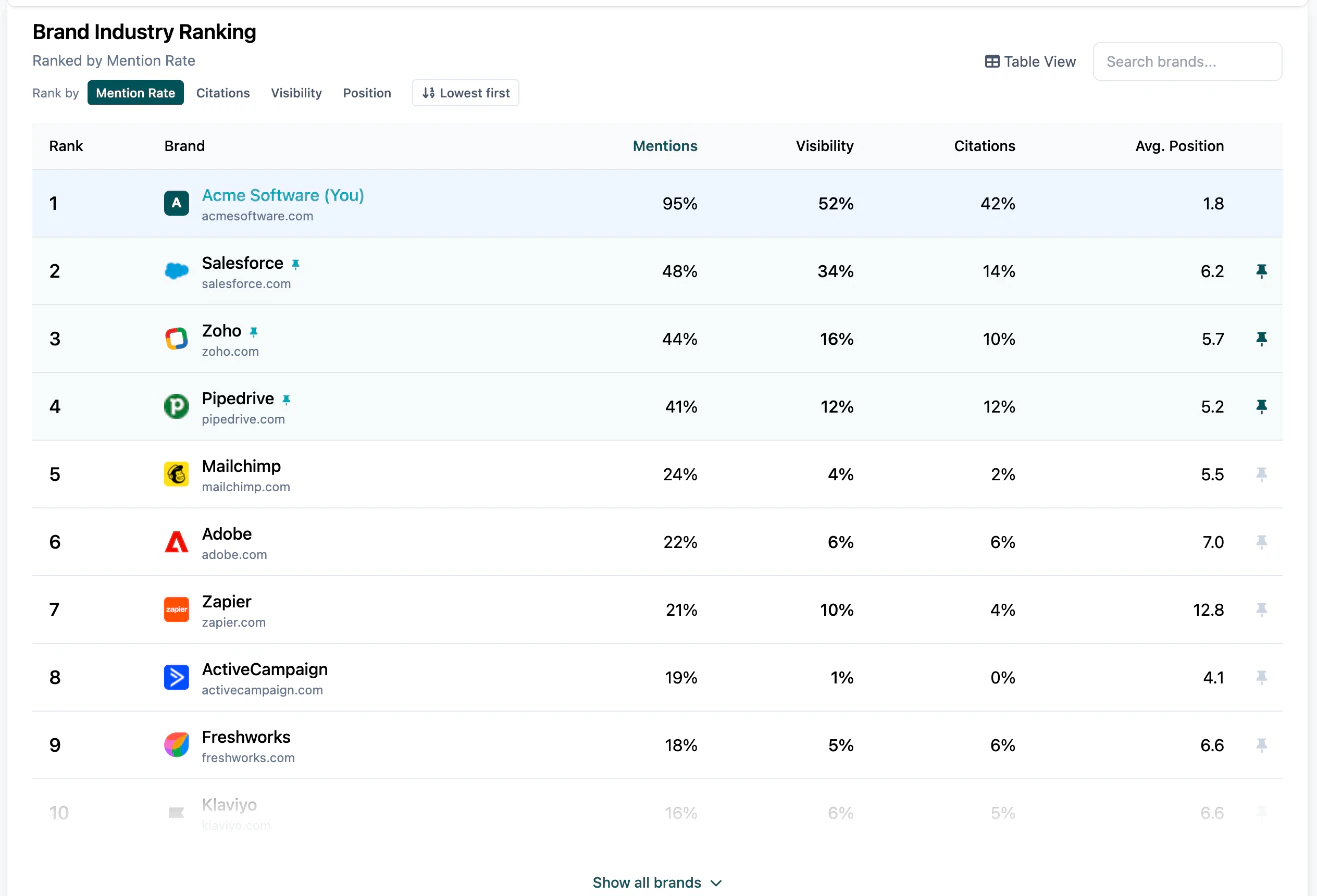The image size is (1317, 896).
Task: Click the Zapier brand logo
Action: [176, 610]
